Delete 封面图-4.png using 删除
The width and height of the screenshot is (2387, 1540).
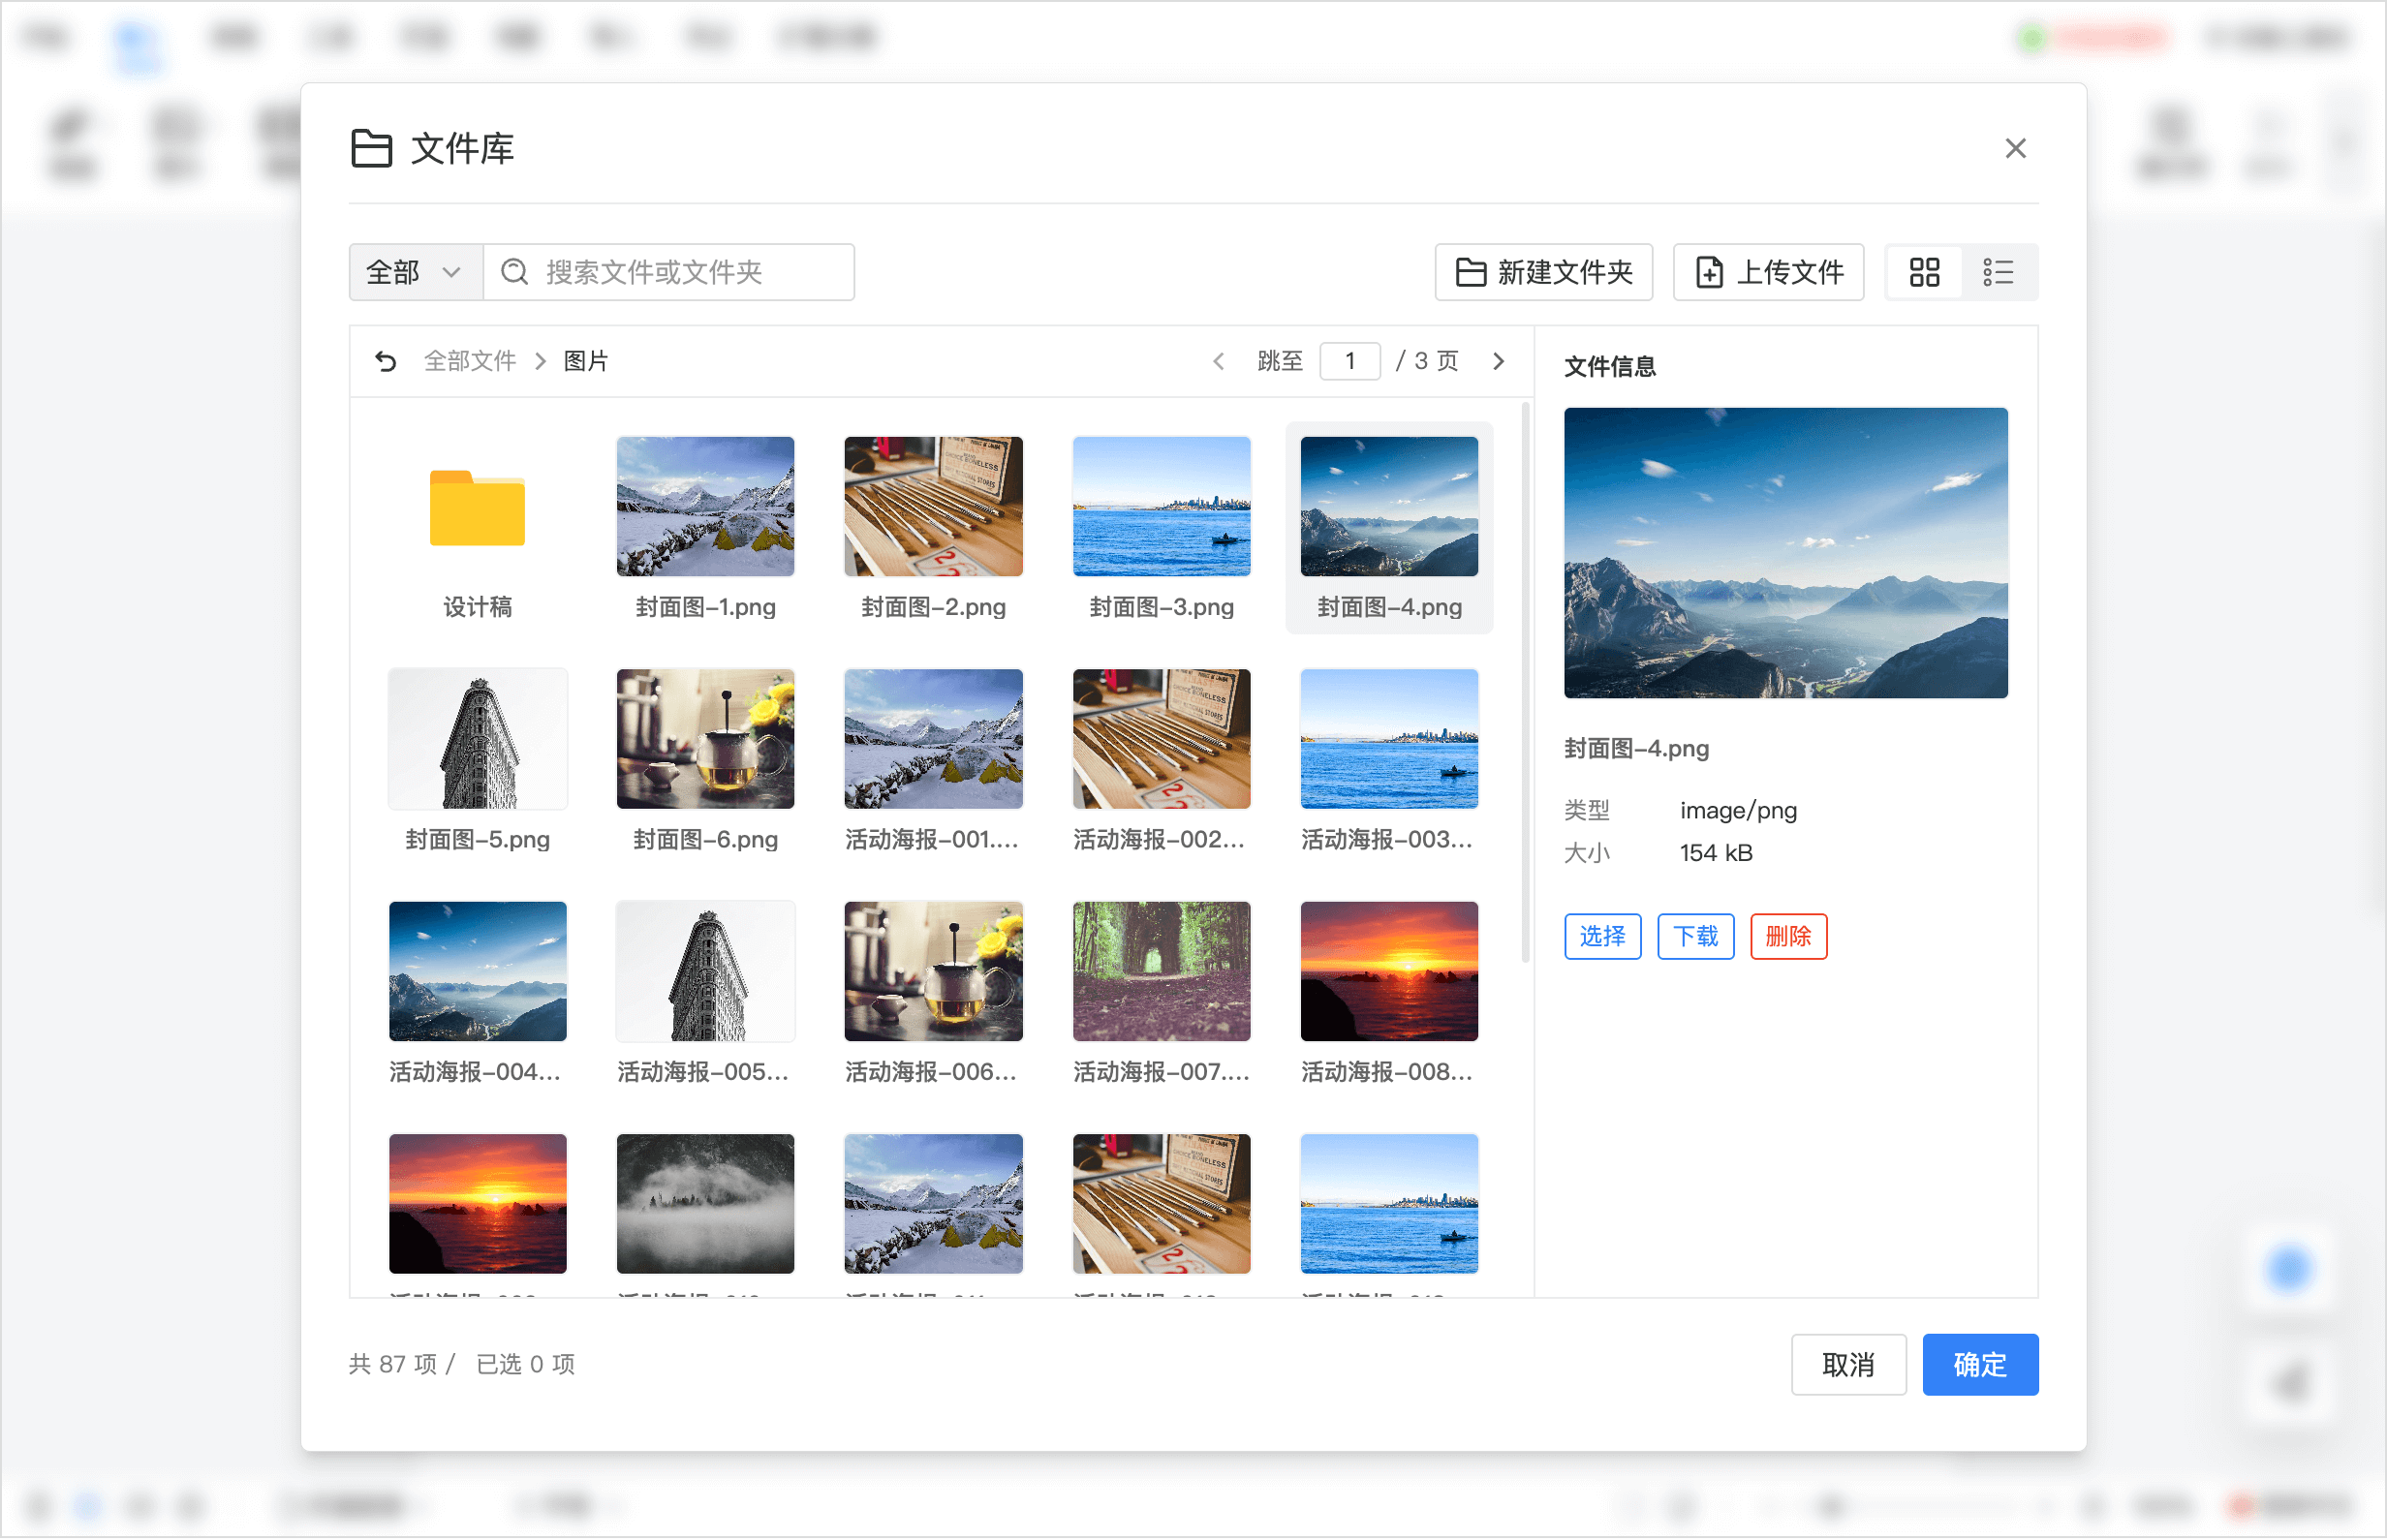(x=1788, y=936)
